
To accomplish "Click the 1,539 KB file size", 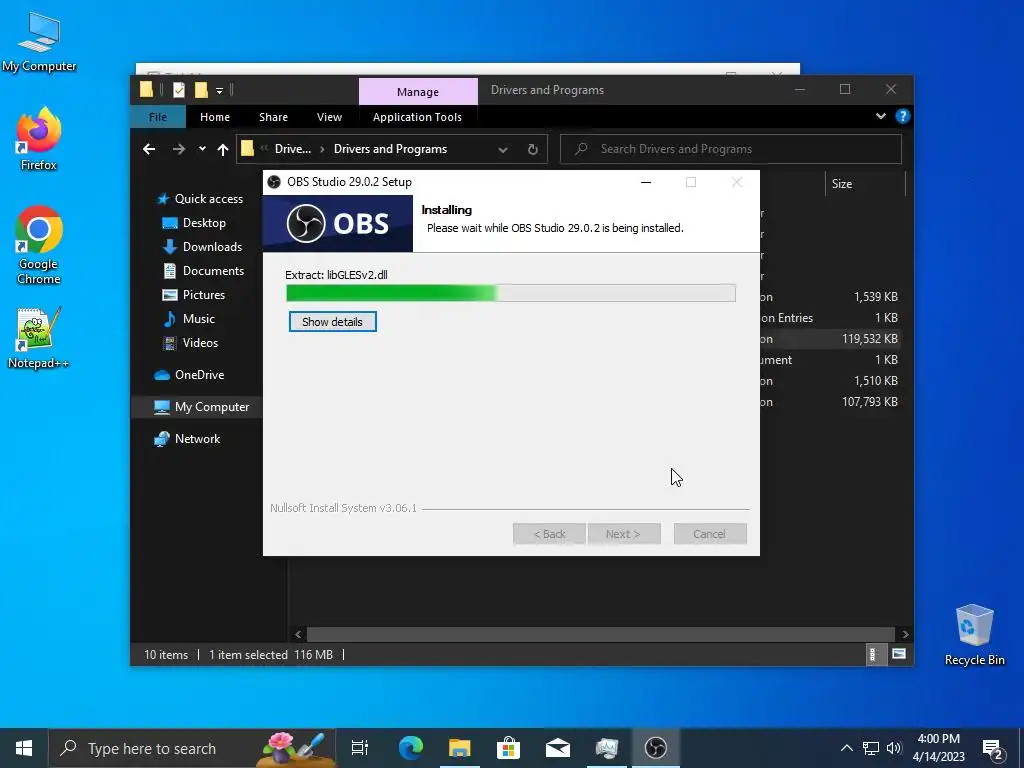I will point(876,296).
